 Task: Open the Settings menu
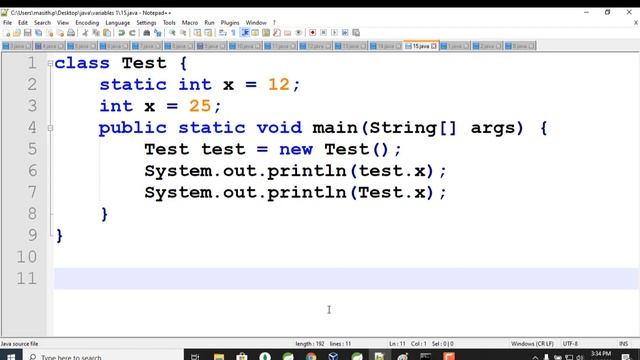click(146, 23)
